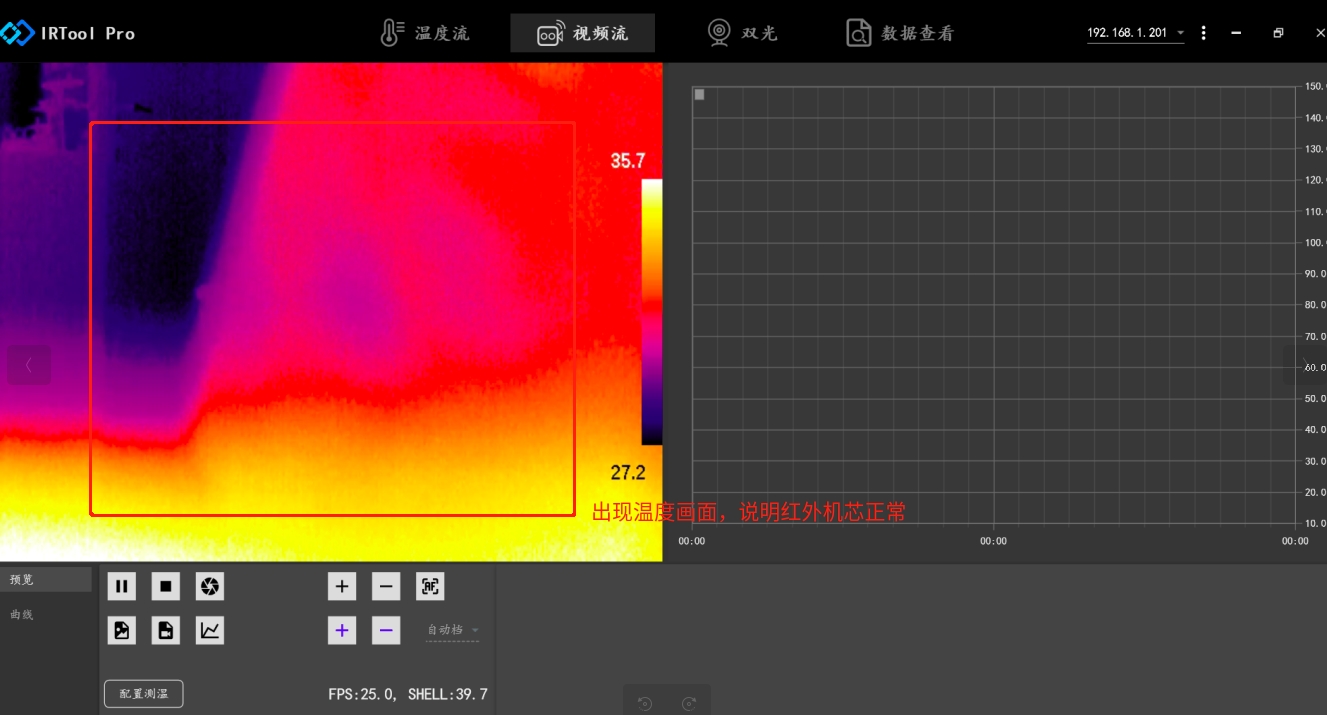Select the 曲线 side panel item
Viewport: 1327px width, 715px height.
[x=22, y=614]
